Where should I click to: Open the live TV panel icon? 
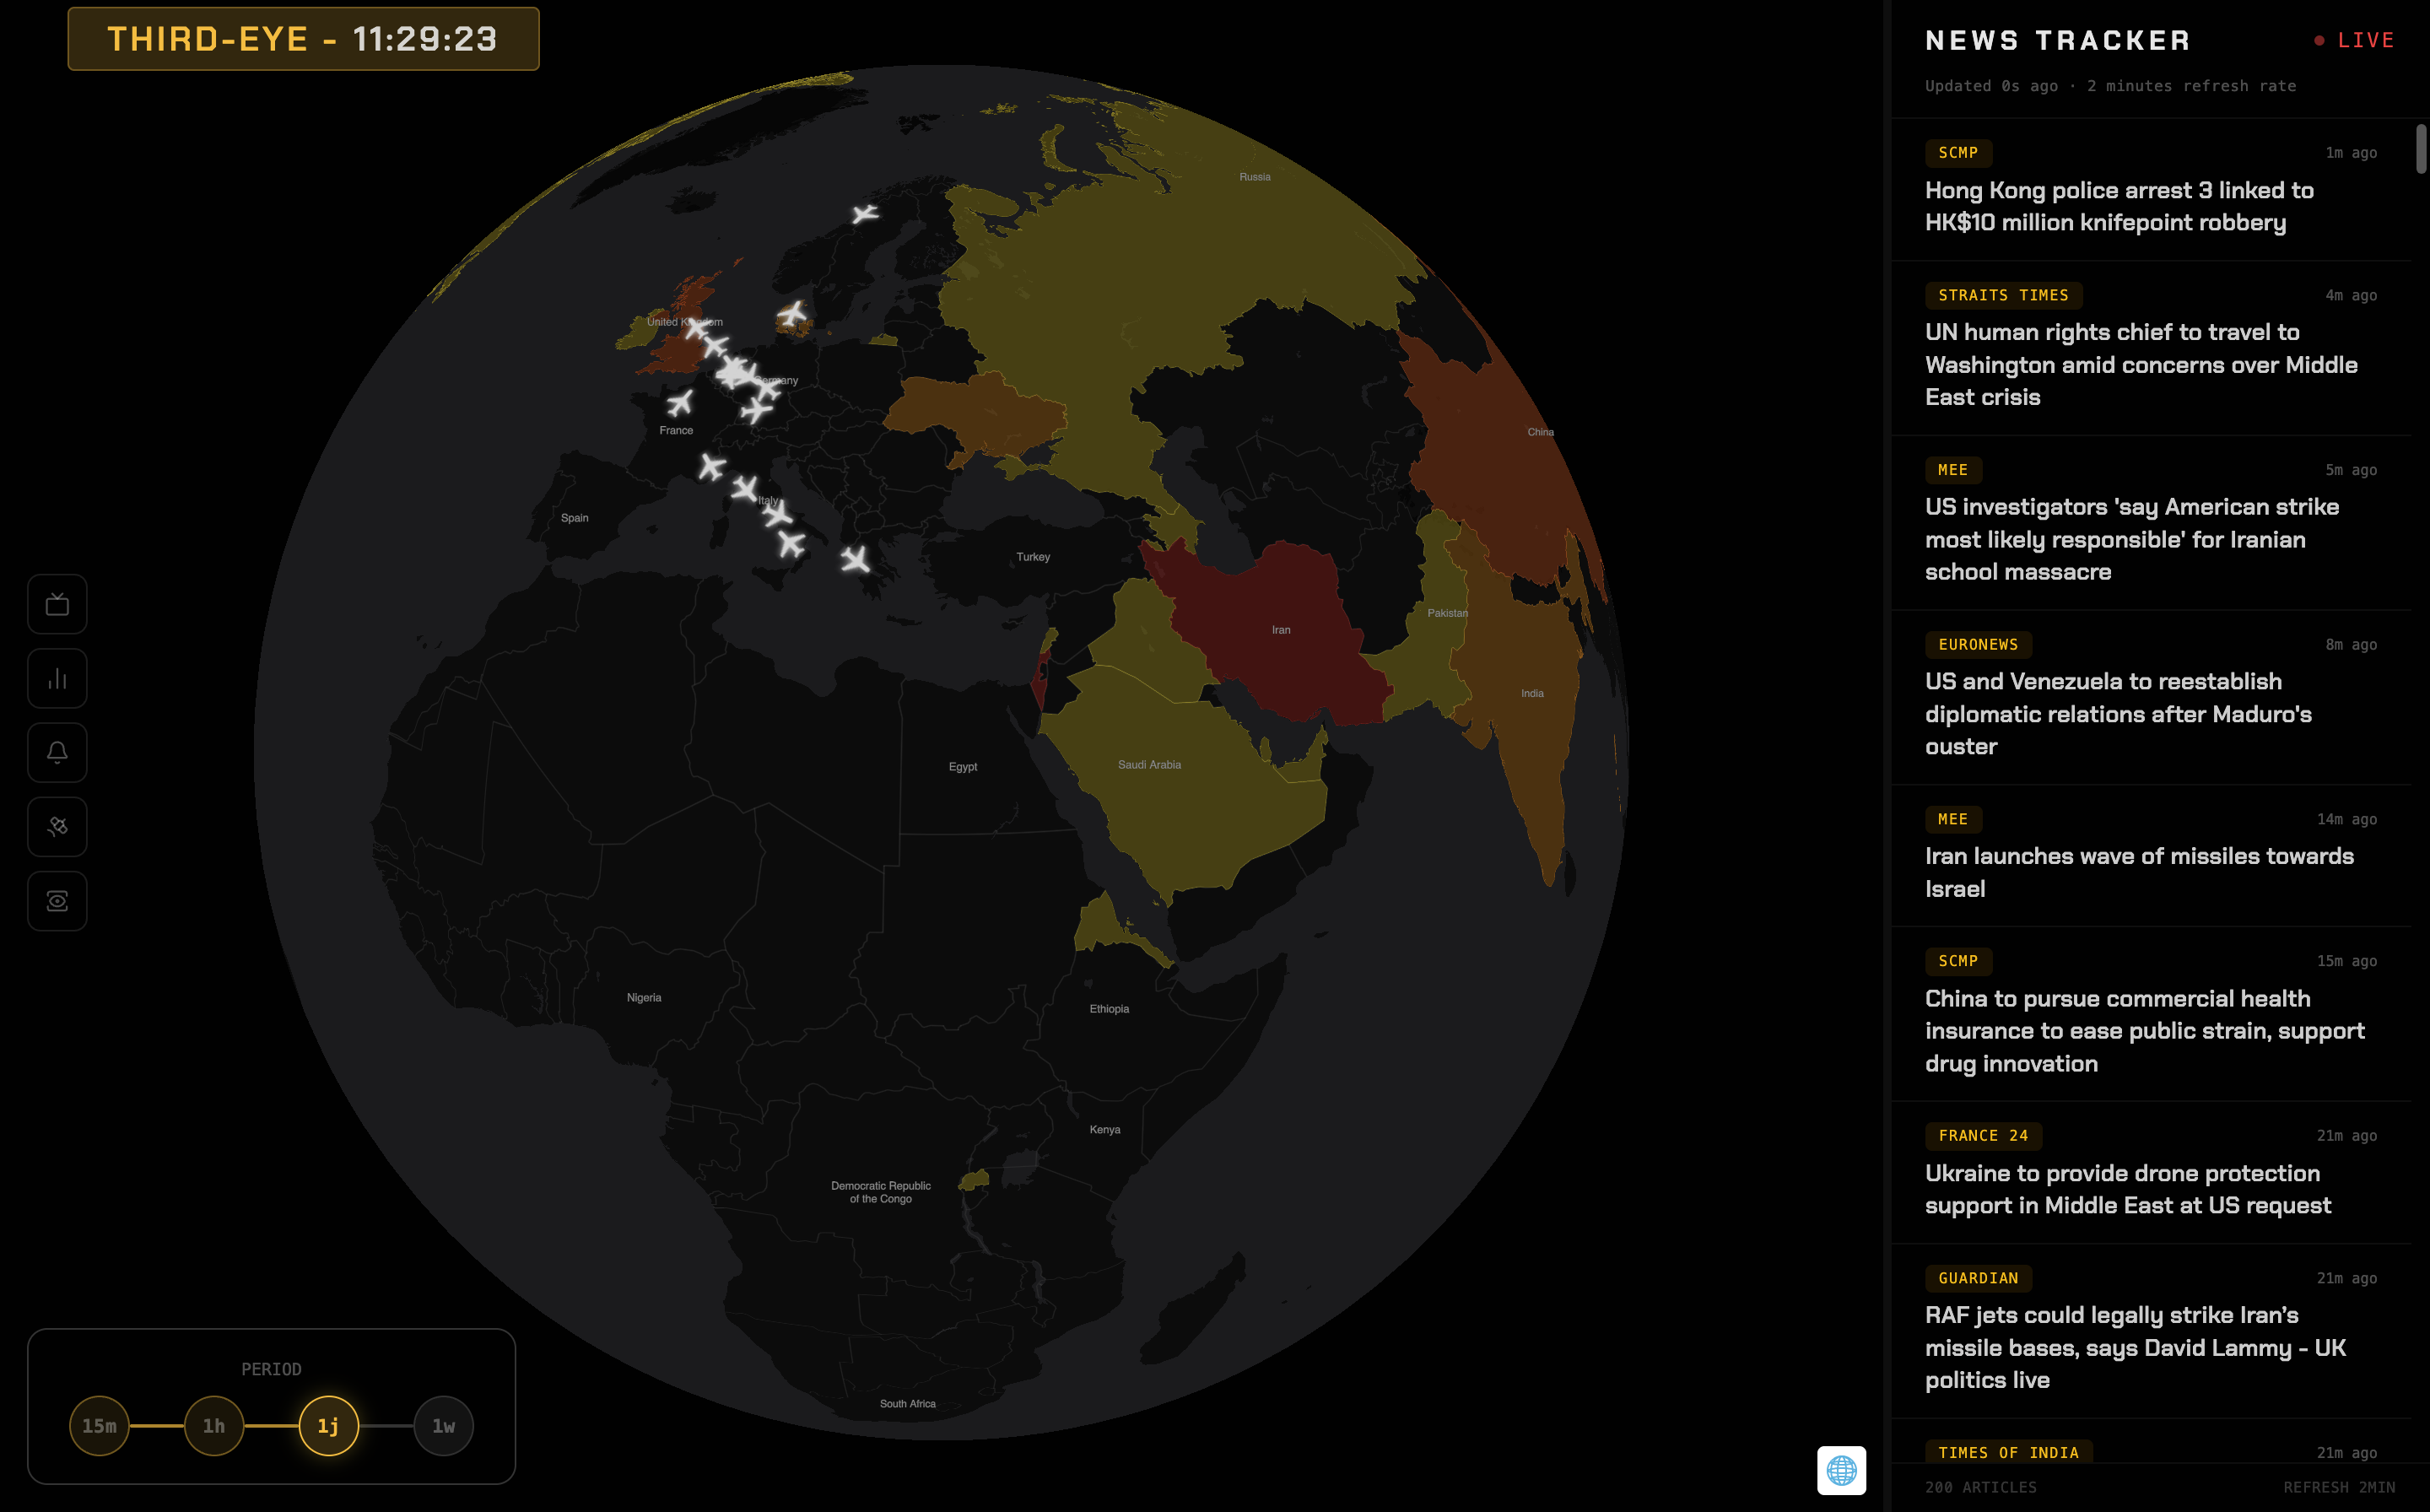click(x=57, y=604)
